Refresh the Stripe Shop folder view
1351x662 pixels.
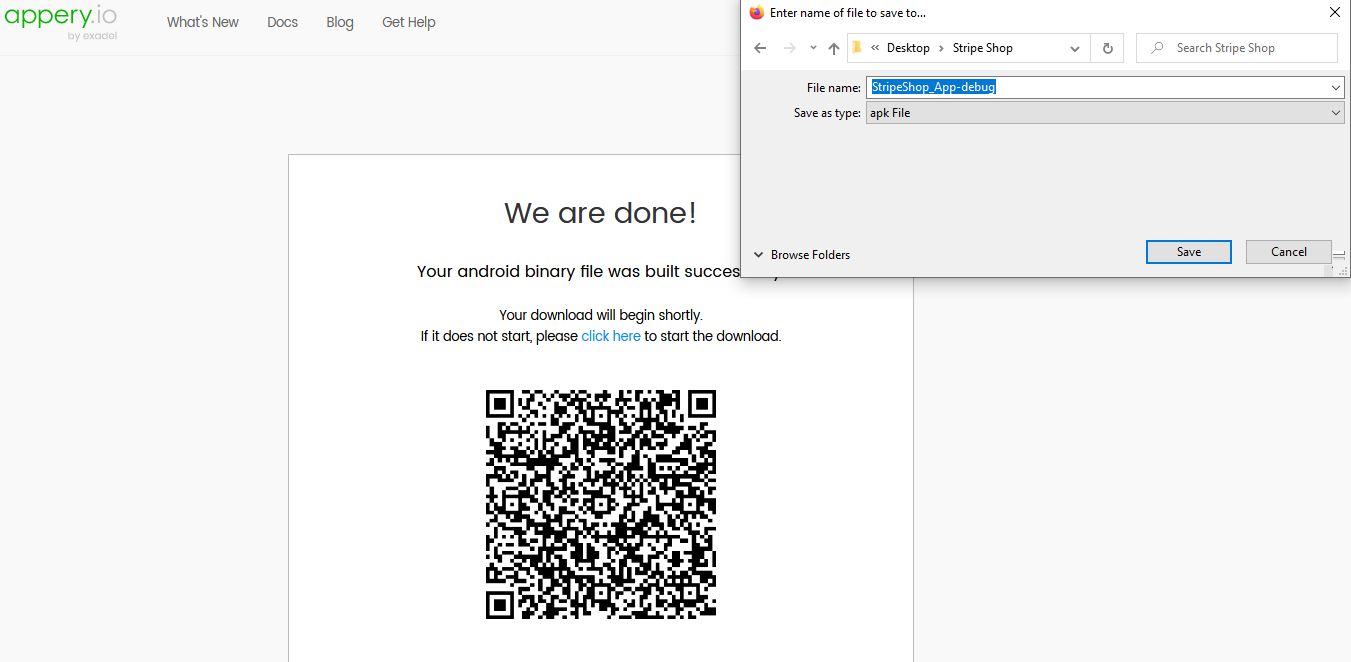(x=1107, y=48)
